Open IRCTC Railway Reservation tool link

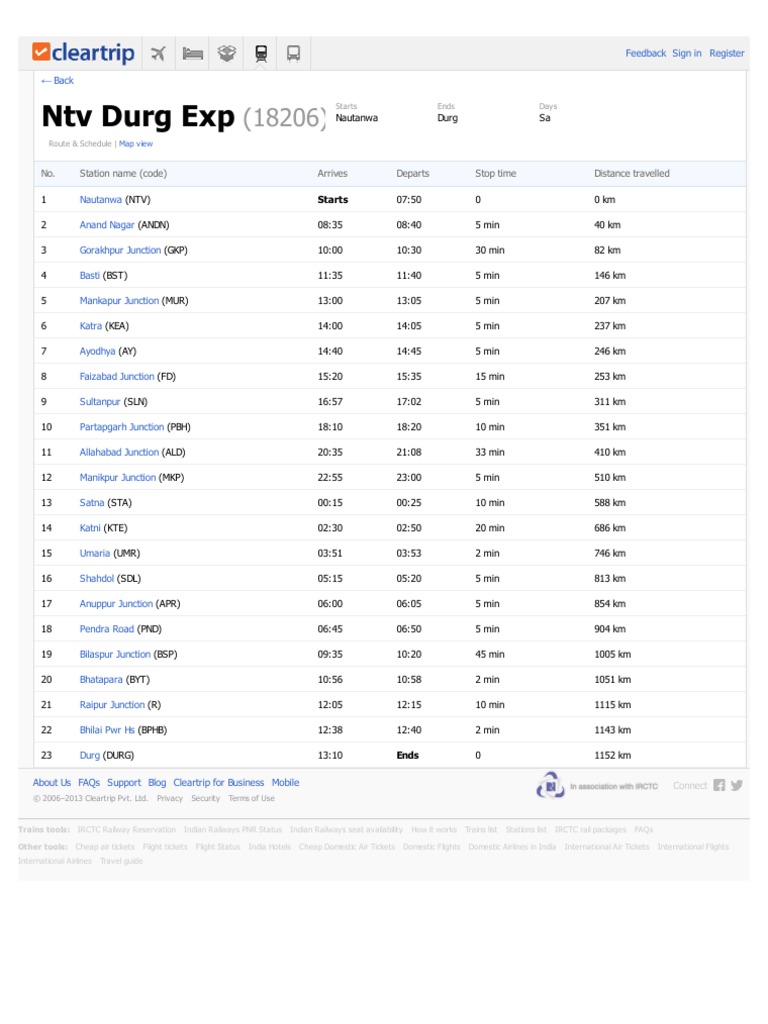(x=126, y=829)
